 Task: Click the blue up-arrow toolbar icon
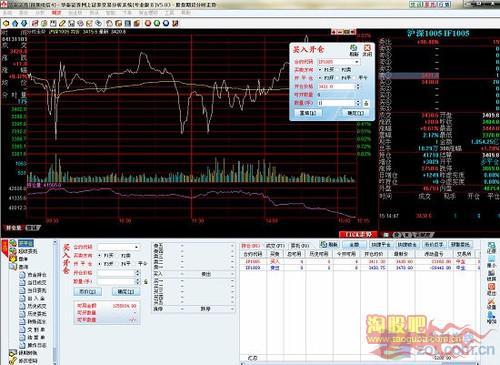[15, 23]
